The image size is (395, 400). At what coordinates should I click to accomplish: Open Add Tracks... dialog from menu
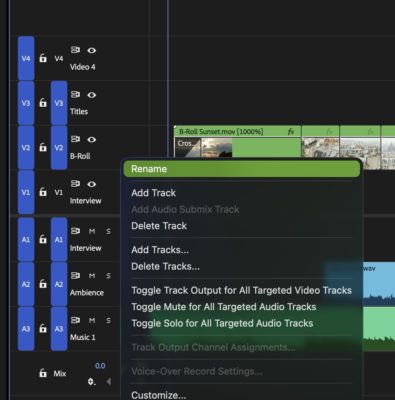click(242, 250)
